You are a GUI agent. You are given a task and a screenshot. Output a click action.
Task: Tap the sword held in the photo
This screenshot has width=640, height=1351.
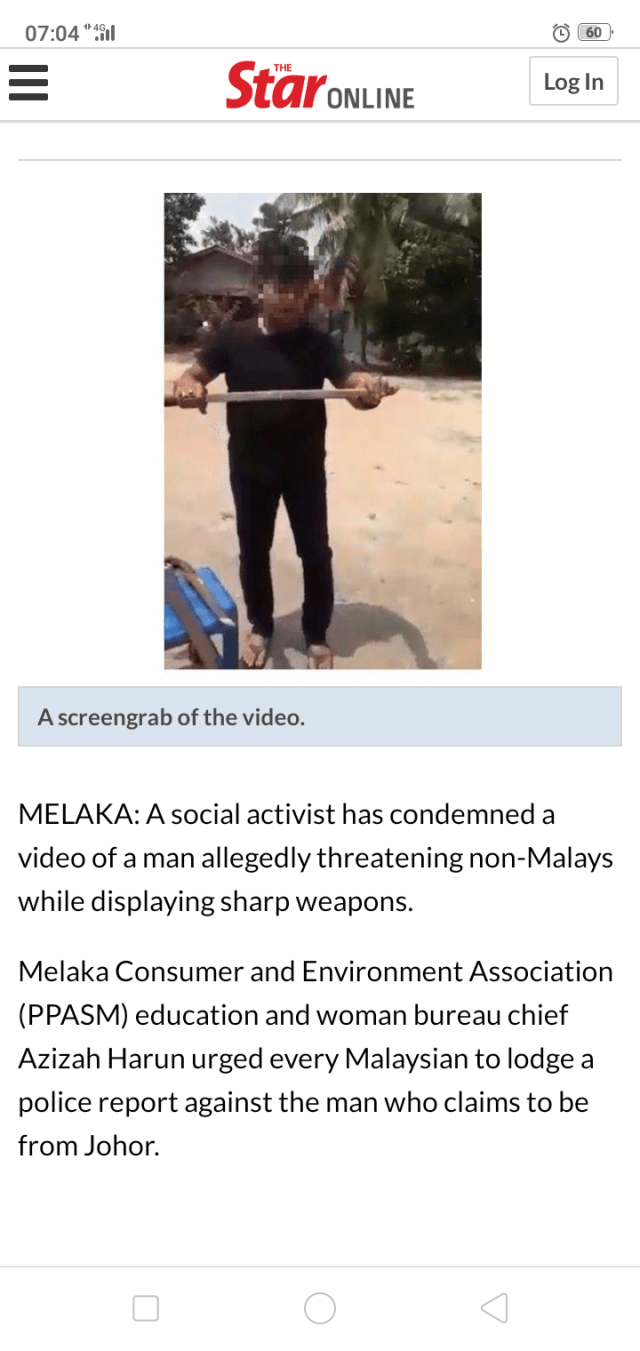pyautogui.click(x=282, y=396)
